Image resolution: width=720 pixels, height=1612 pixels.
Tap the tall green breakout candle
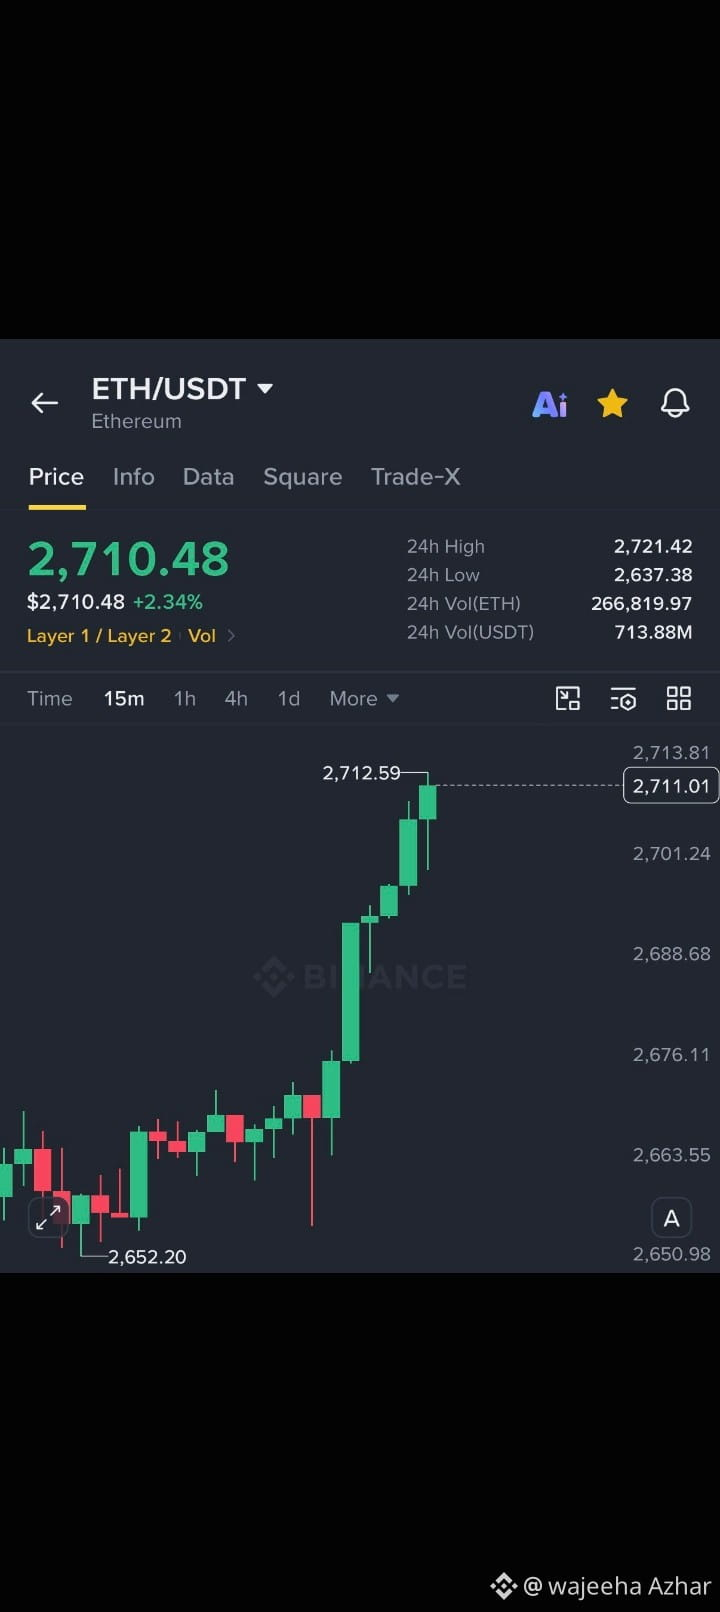pos(350,991)
